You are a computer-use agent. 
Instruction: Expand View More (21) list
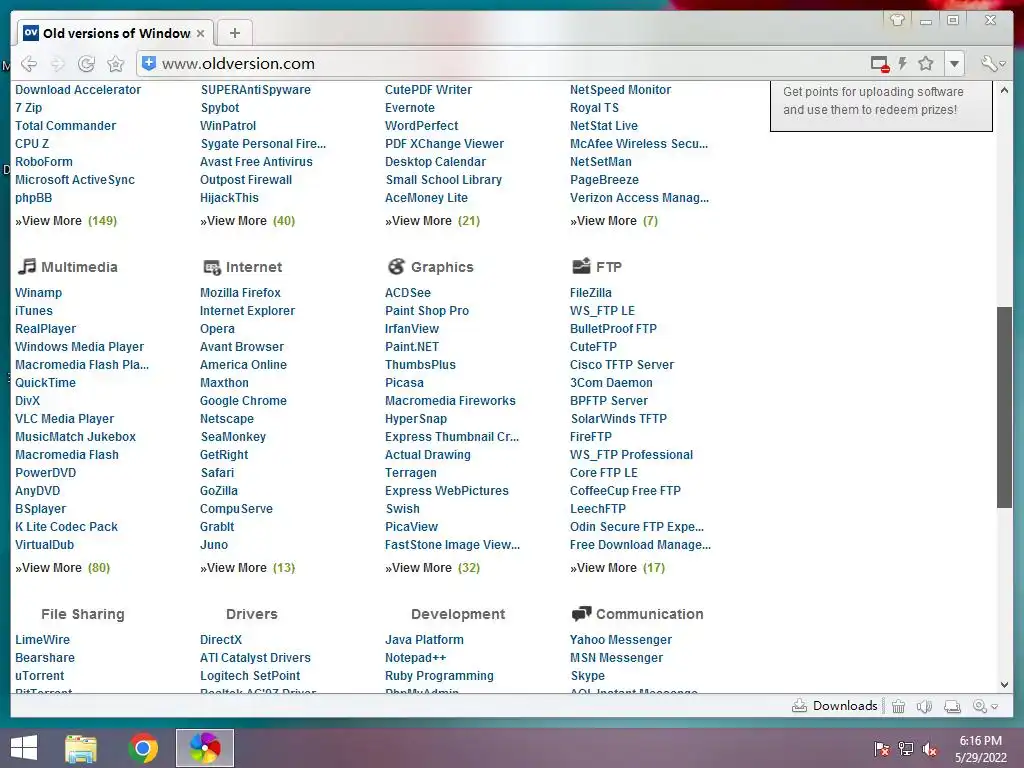point(432,221)
